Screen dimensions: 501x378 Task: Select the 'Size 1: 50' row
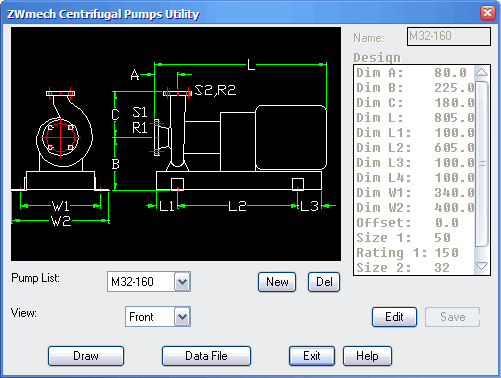pos(414,238)
